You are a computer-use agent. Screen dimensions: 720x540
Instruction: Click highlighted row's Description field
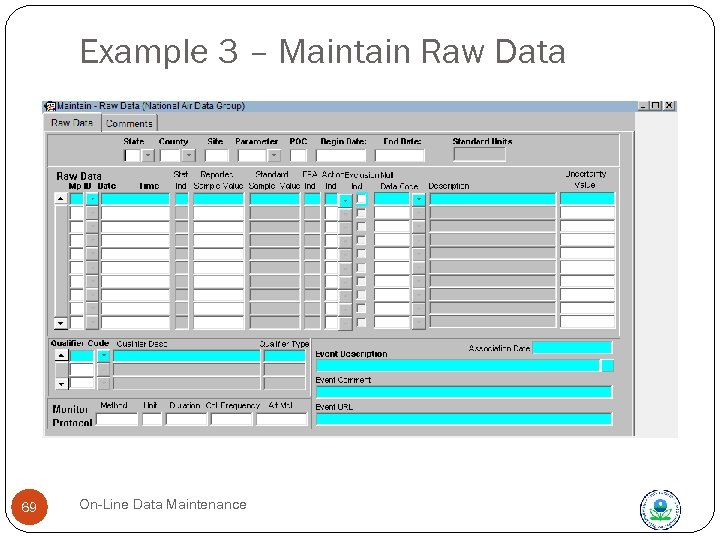493,199
